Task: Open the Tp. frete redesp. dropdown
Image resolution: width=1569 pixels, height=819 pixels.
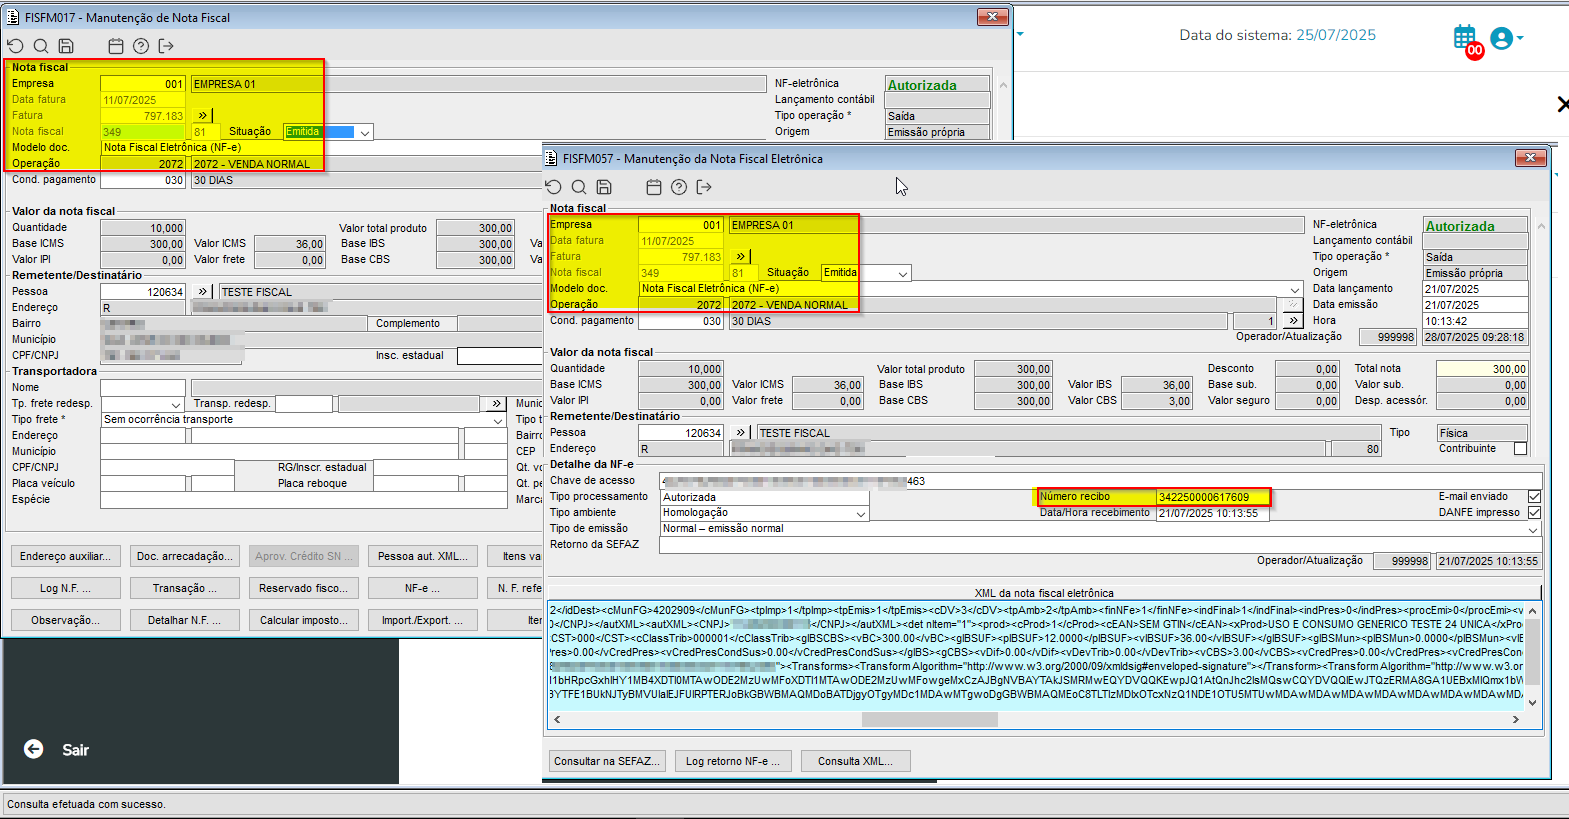Action: [175, 404]
